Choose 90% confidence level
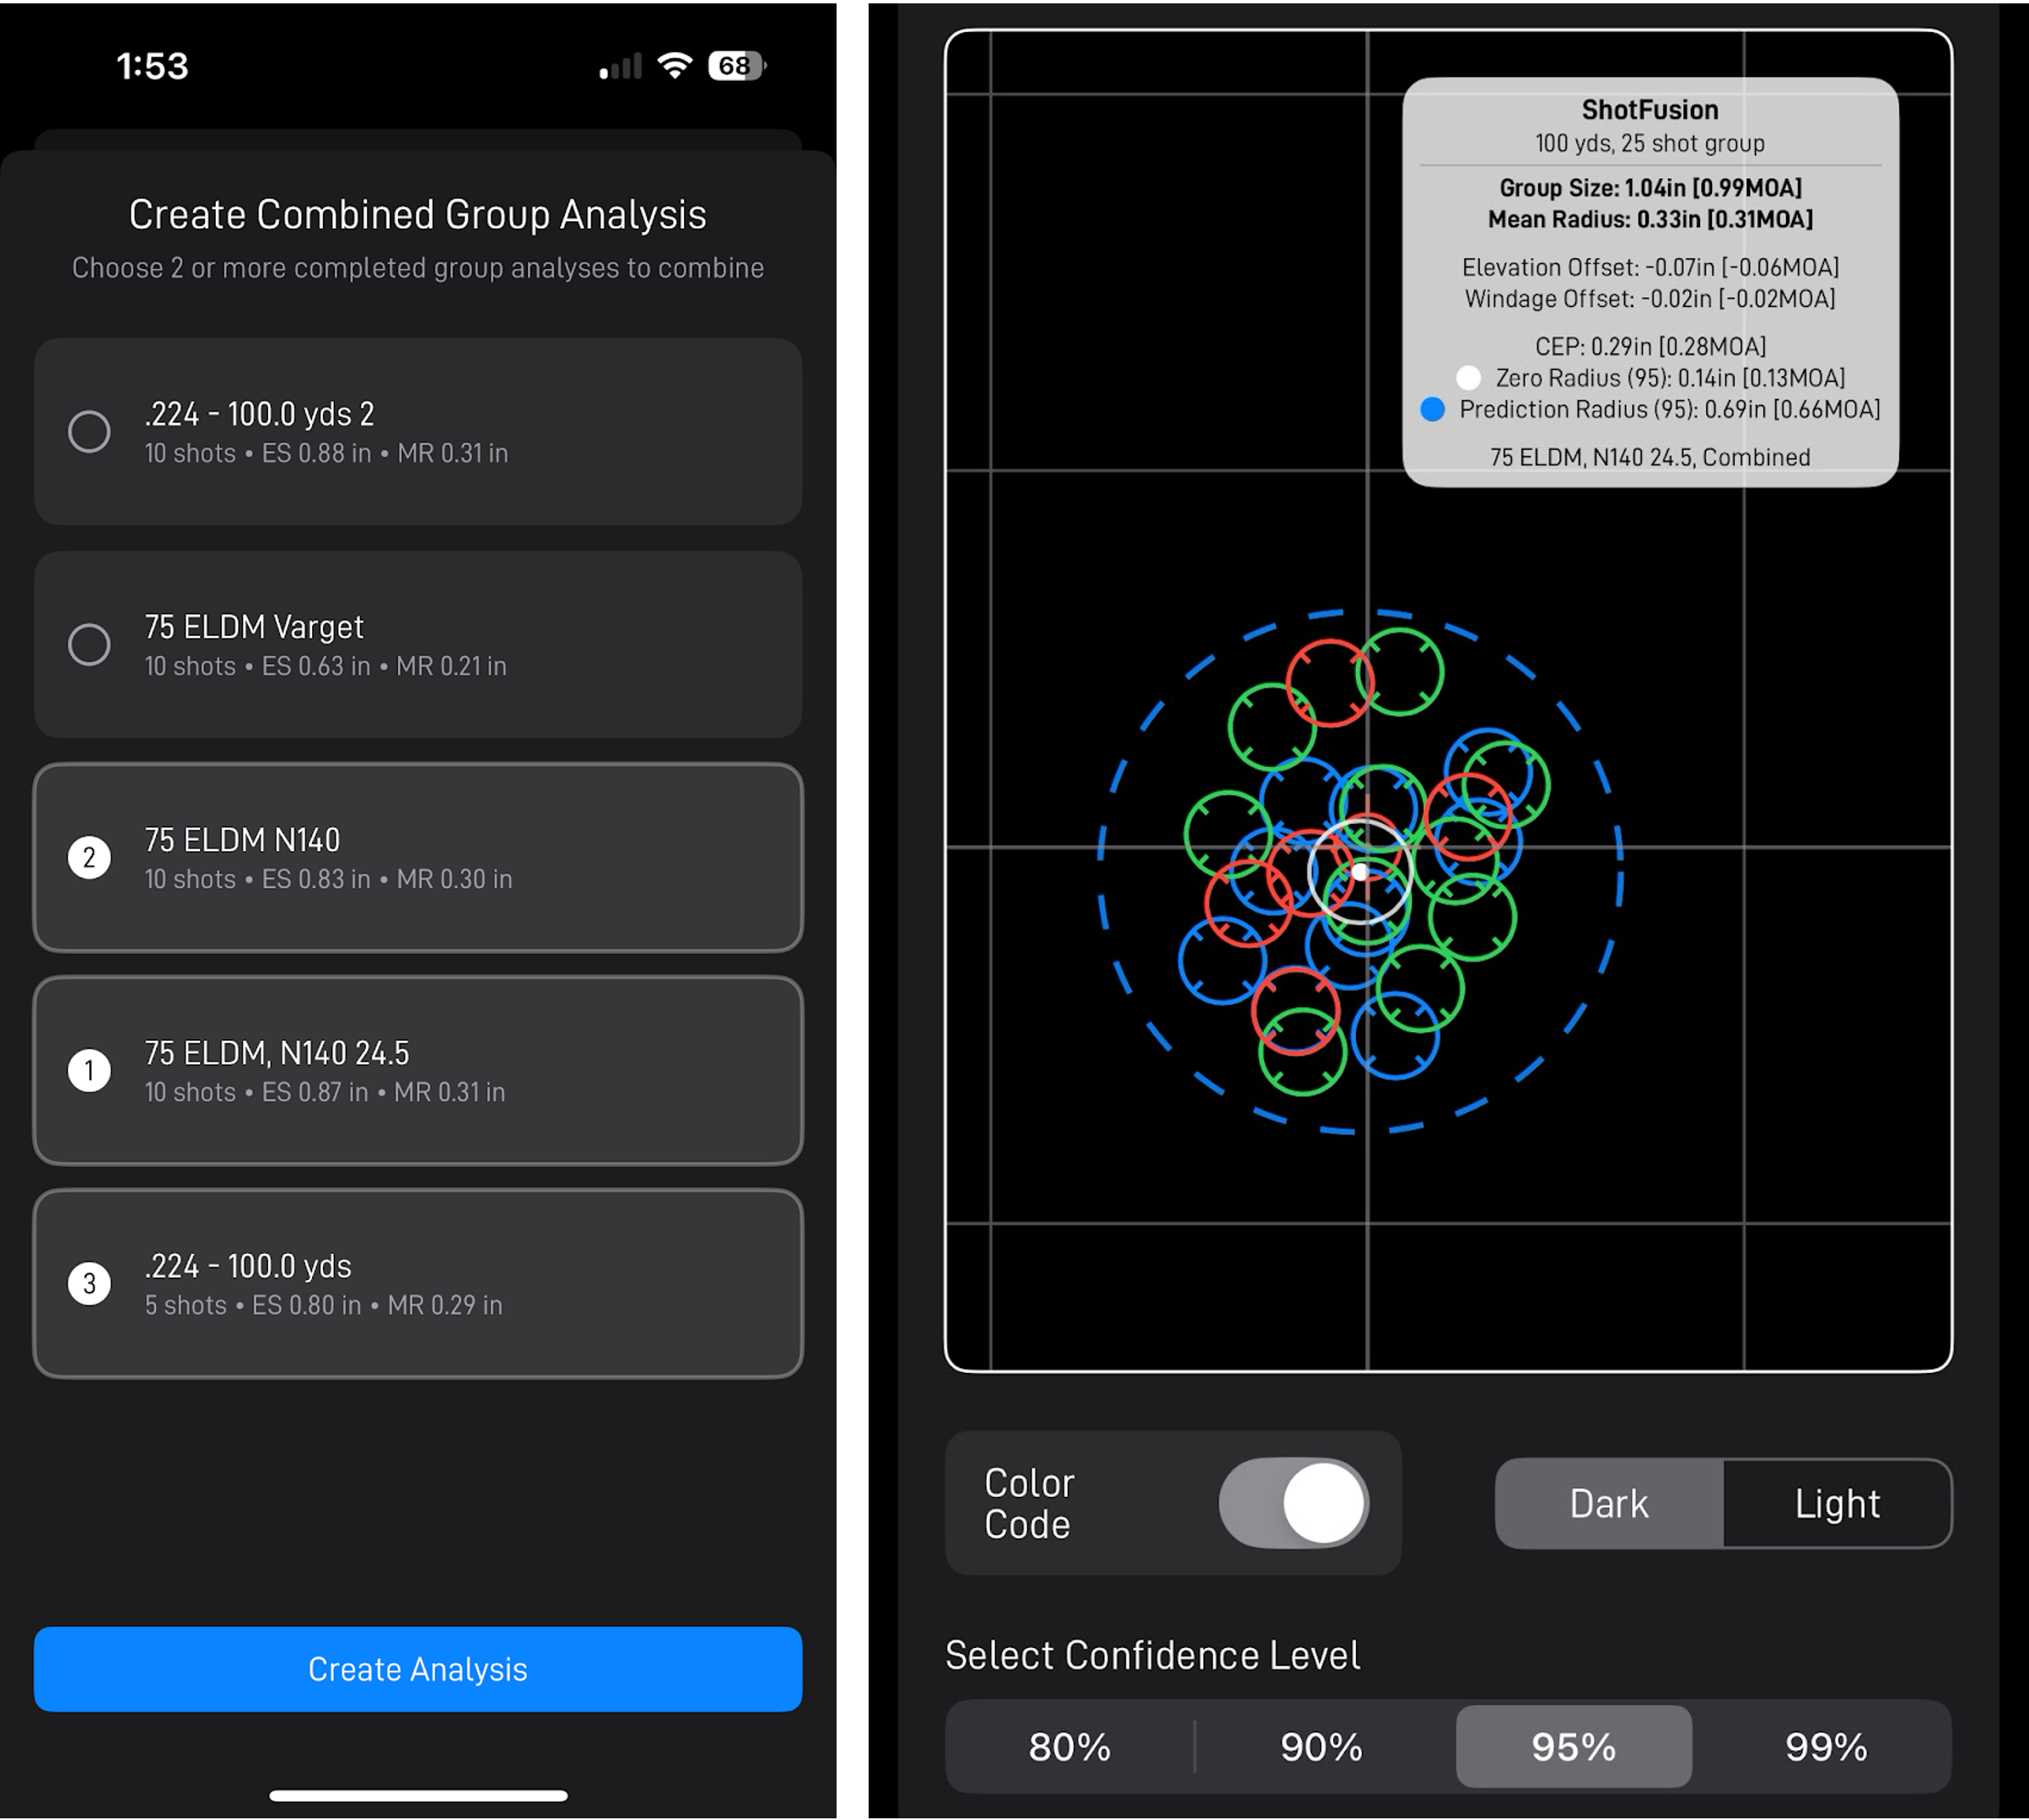 [x=1321, y=1747]
